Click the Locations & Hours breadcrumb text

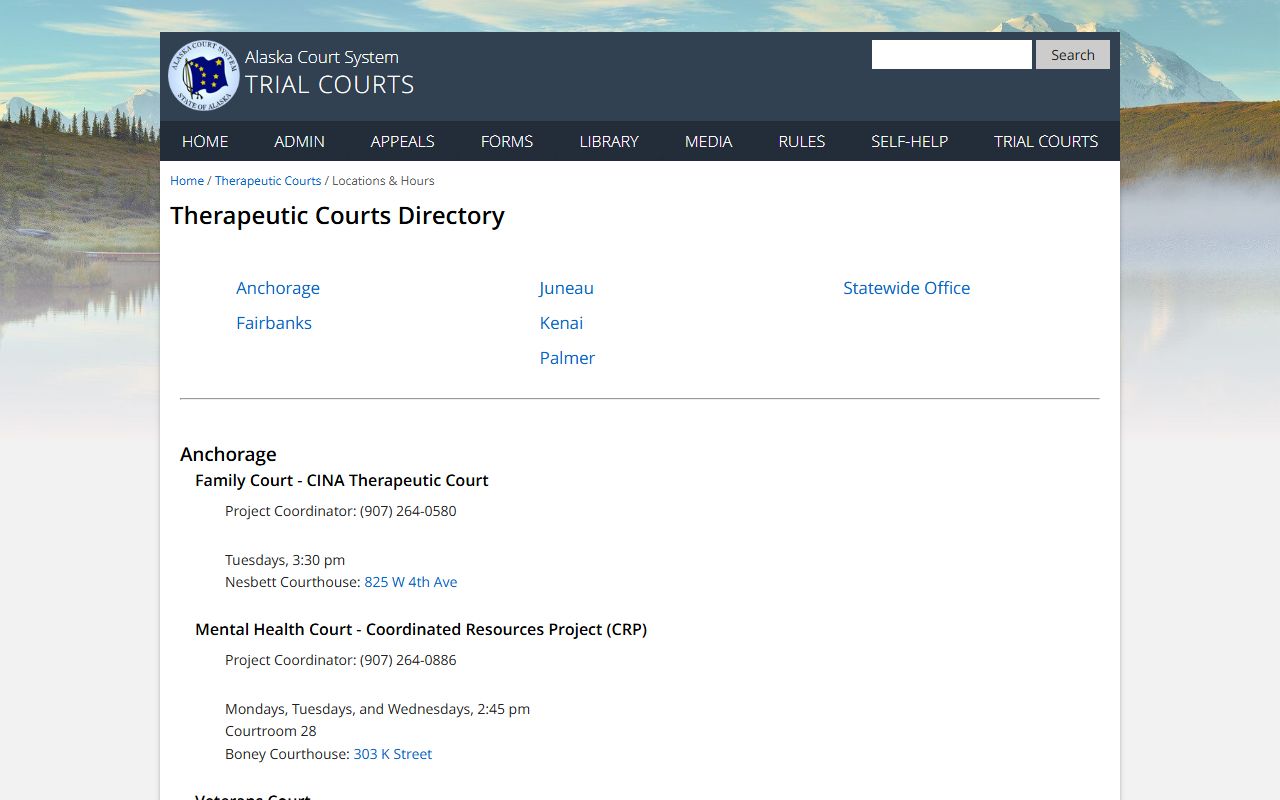point(383,181)
